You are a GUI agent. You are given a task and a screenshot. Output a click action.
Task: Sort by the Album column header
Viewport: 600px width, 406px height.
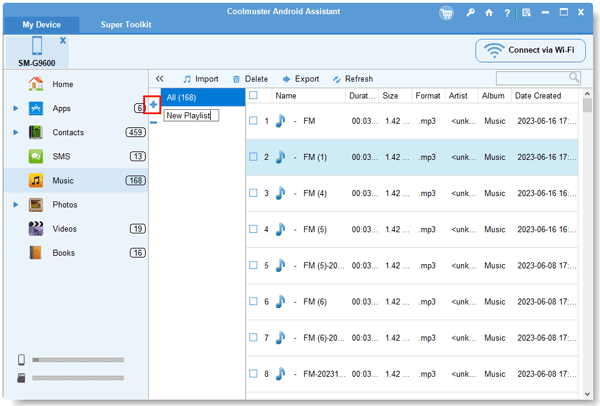pos(494,96)
